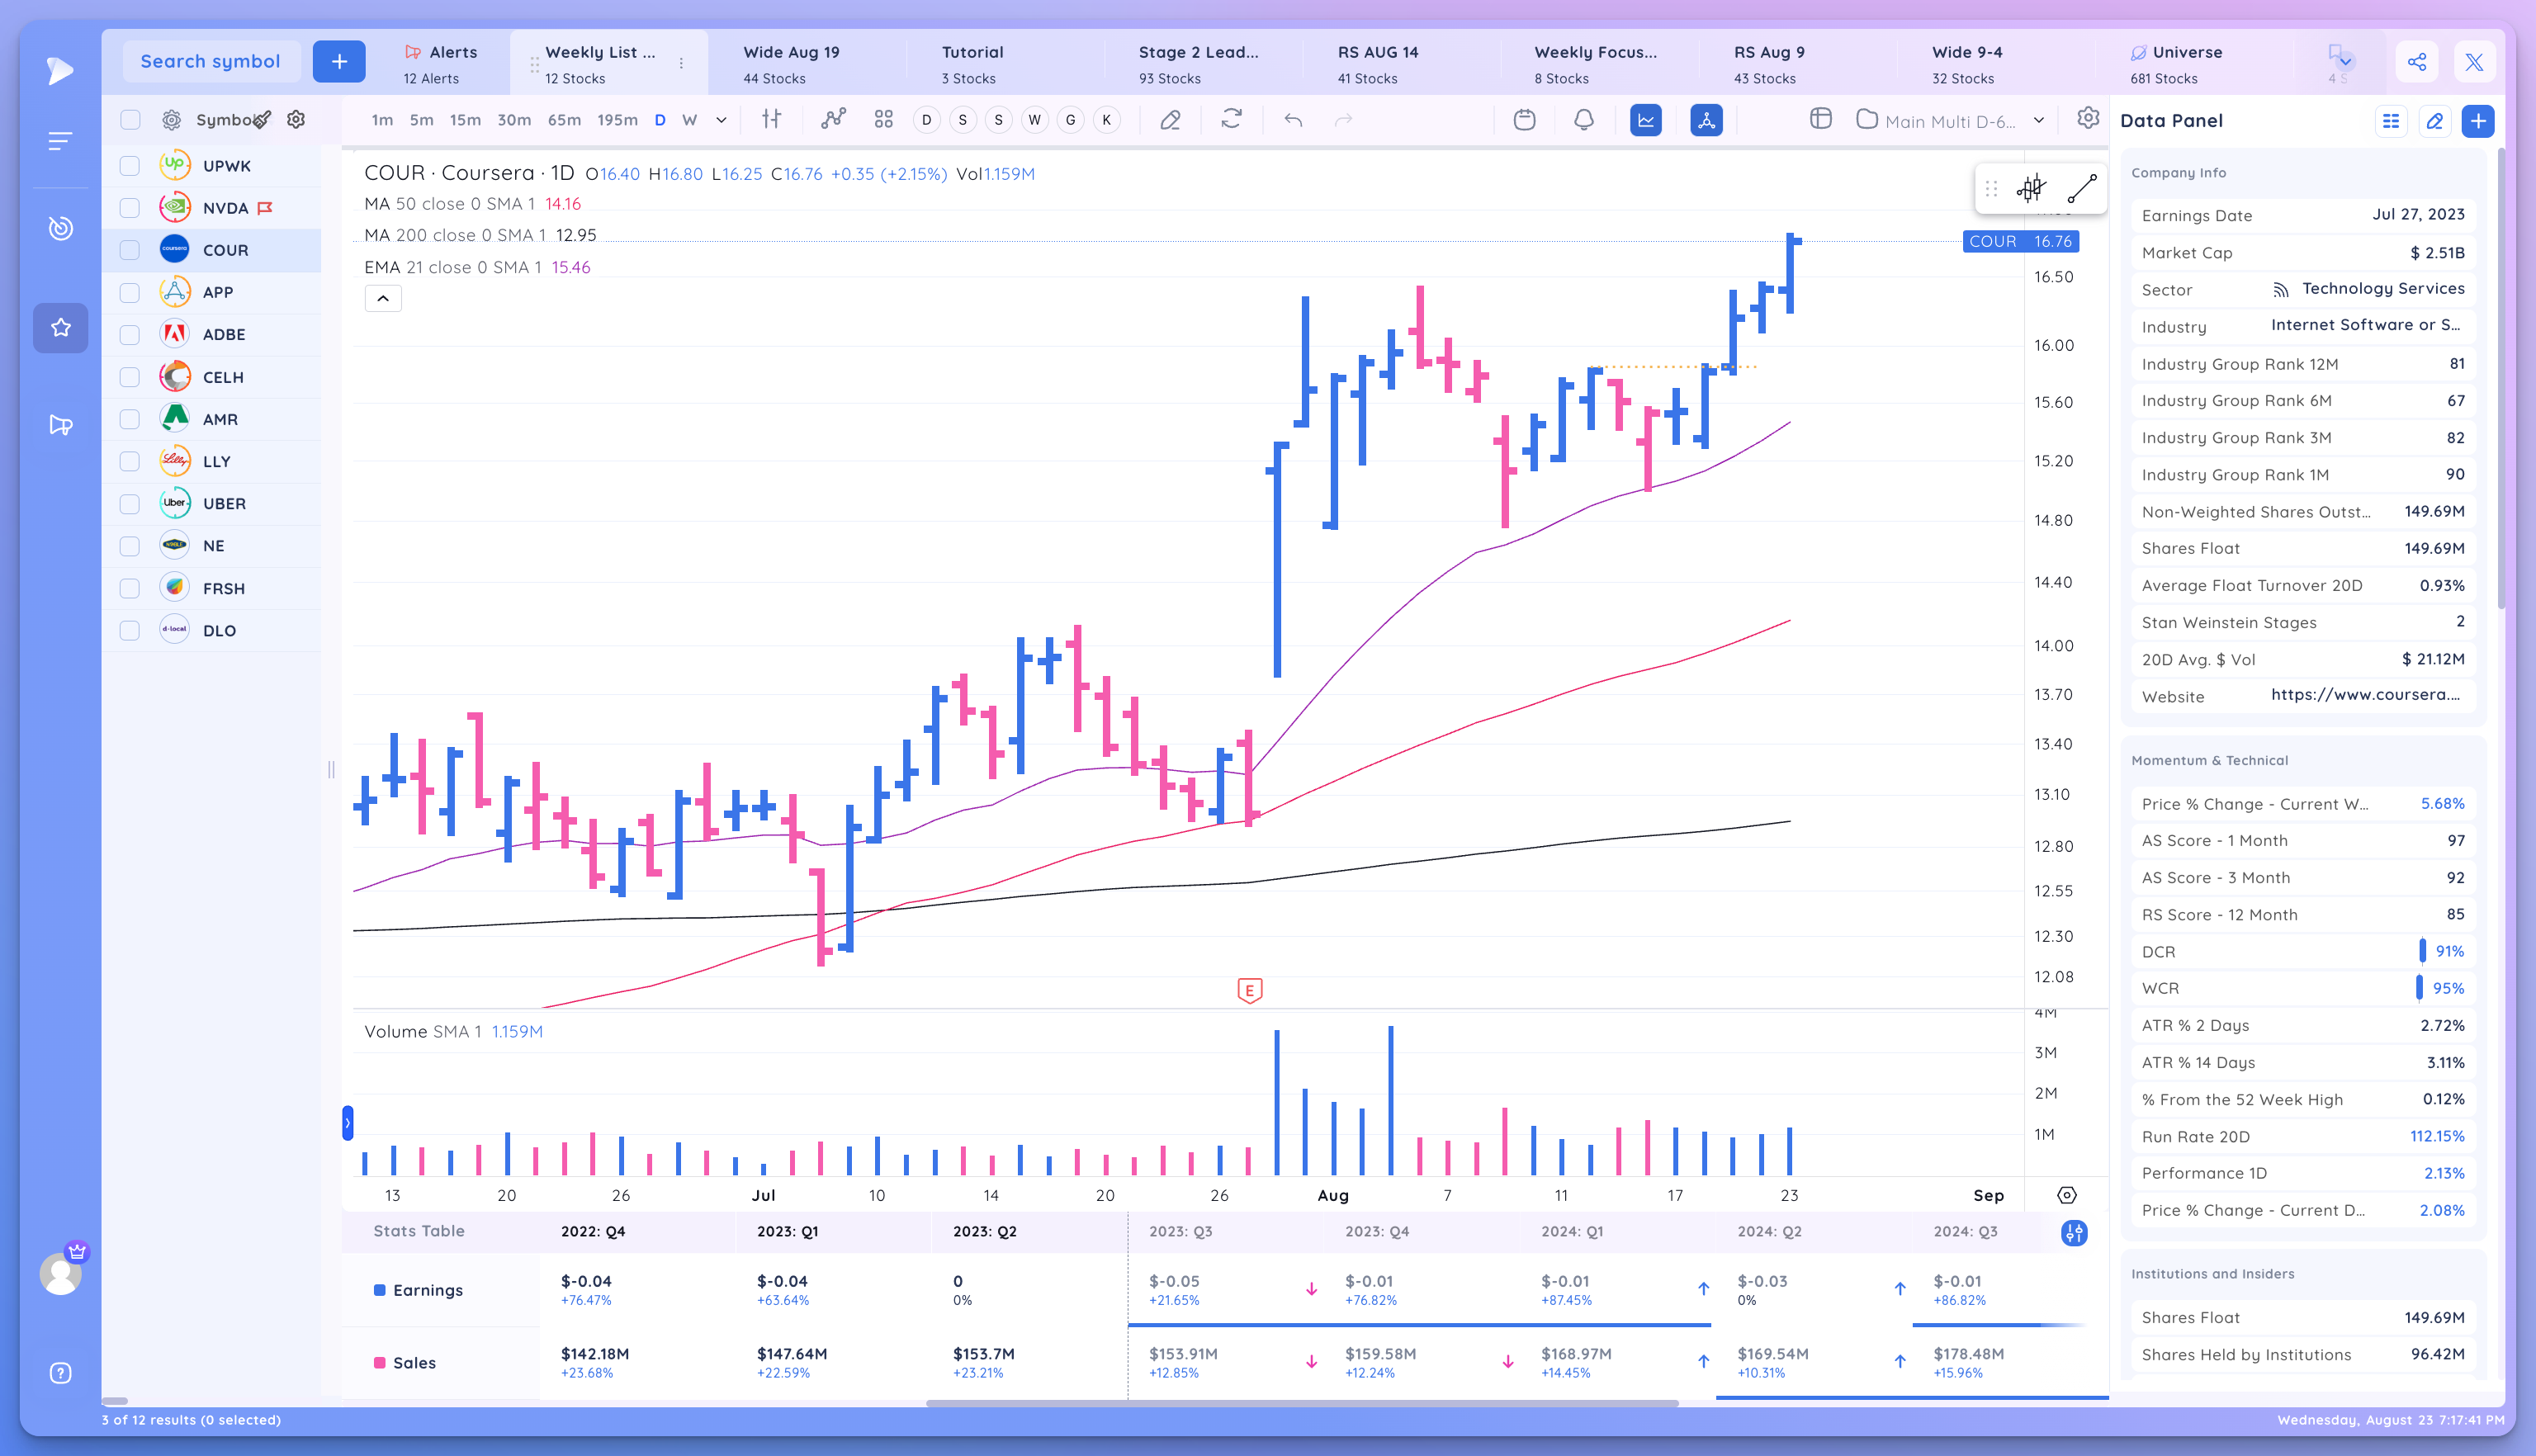This screenshot has width=2536, height=1456.
Task: Open the Weekly List tab options menu
Action: (x=681, y=63)
